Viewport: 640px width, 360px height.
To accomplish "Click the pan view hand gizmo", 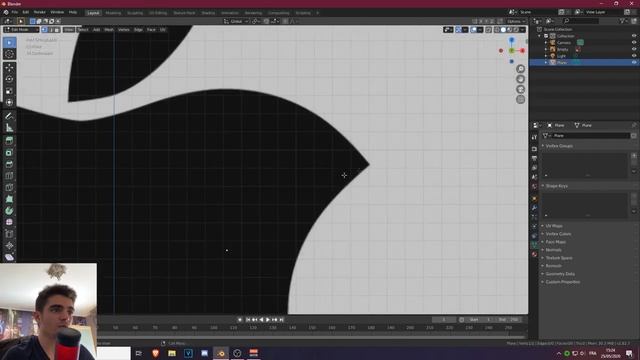I will [x=520, y=79].
